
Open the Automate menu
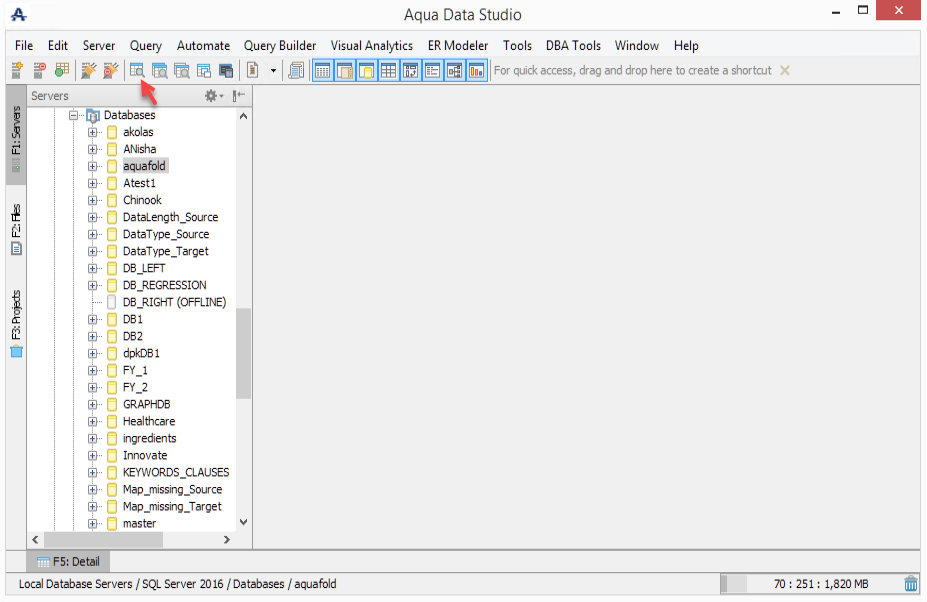[203, 46]
